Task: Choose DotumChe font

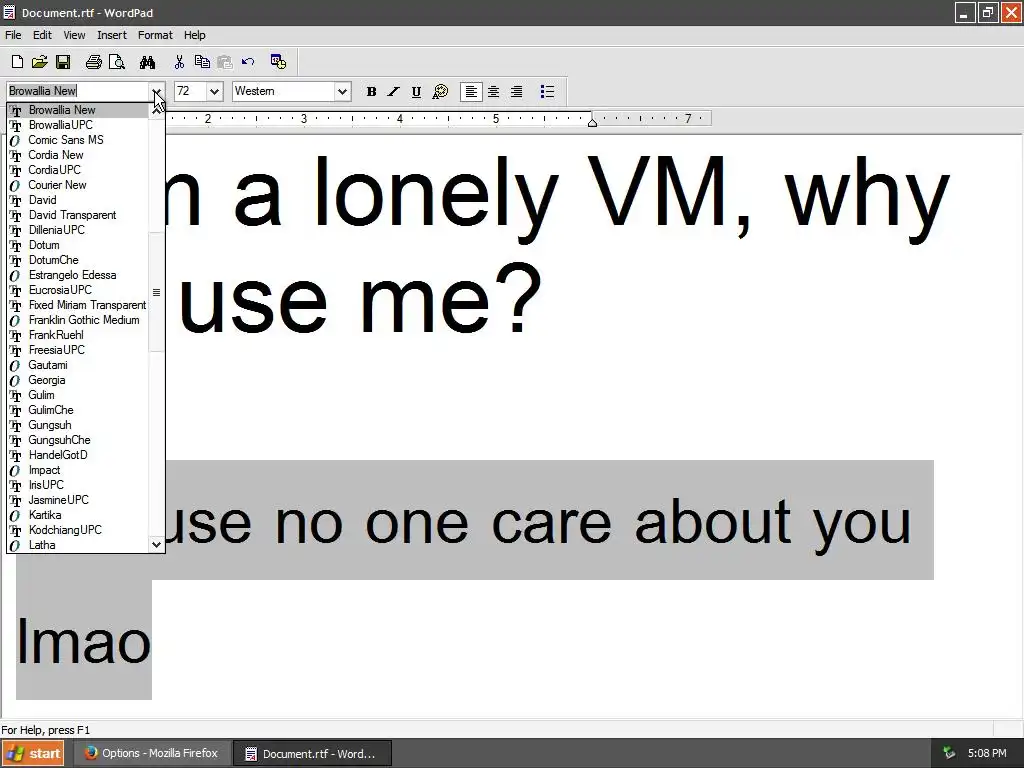Action: [78, 260]
